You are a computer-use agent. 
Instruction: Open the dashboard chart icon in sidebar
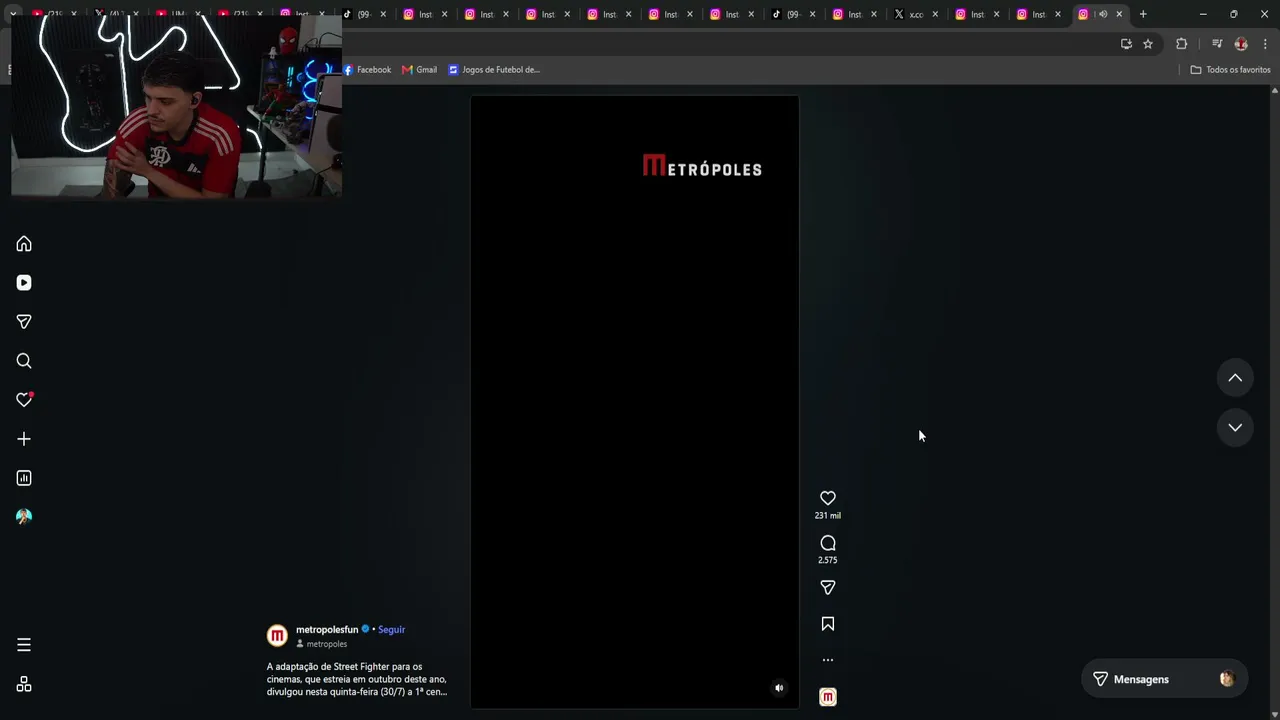tap(24, 478)
